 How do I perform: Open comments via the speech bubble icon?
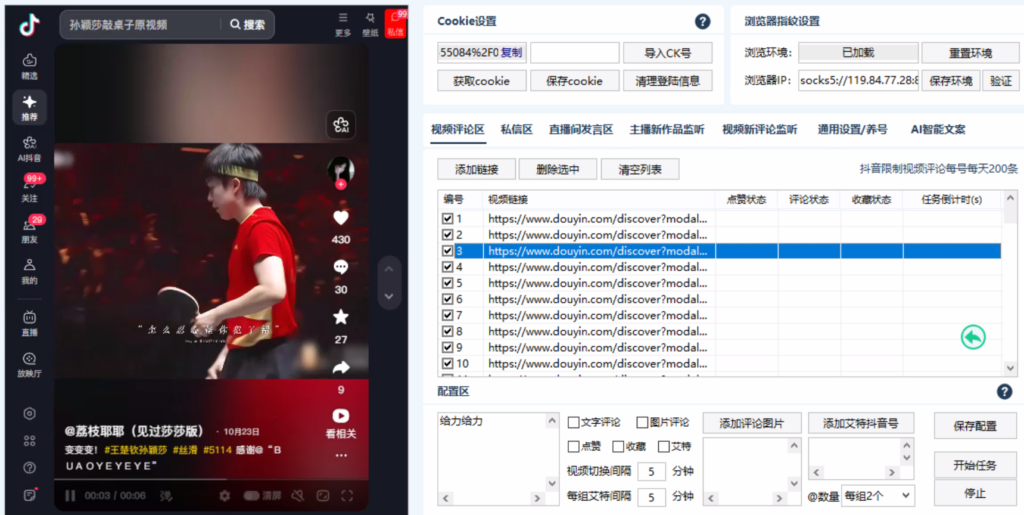341,267
